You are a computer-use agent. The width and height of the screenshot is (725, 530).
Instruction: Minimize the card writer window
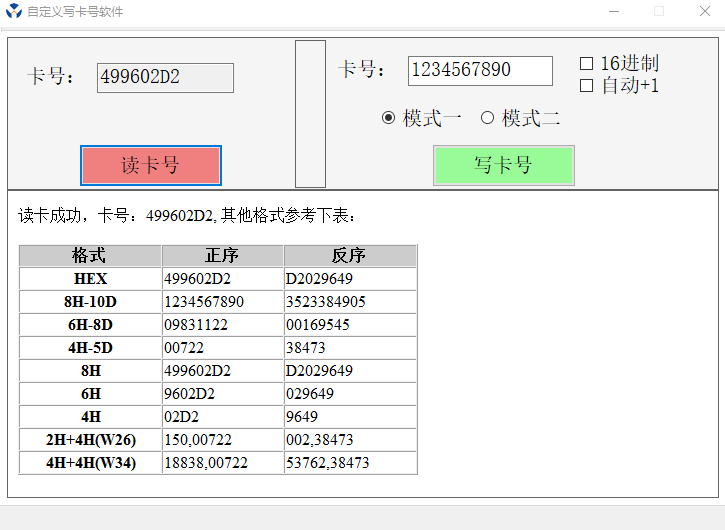coord(612,12)
